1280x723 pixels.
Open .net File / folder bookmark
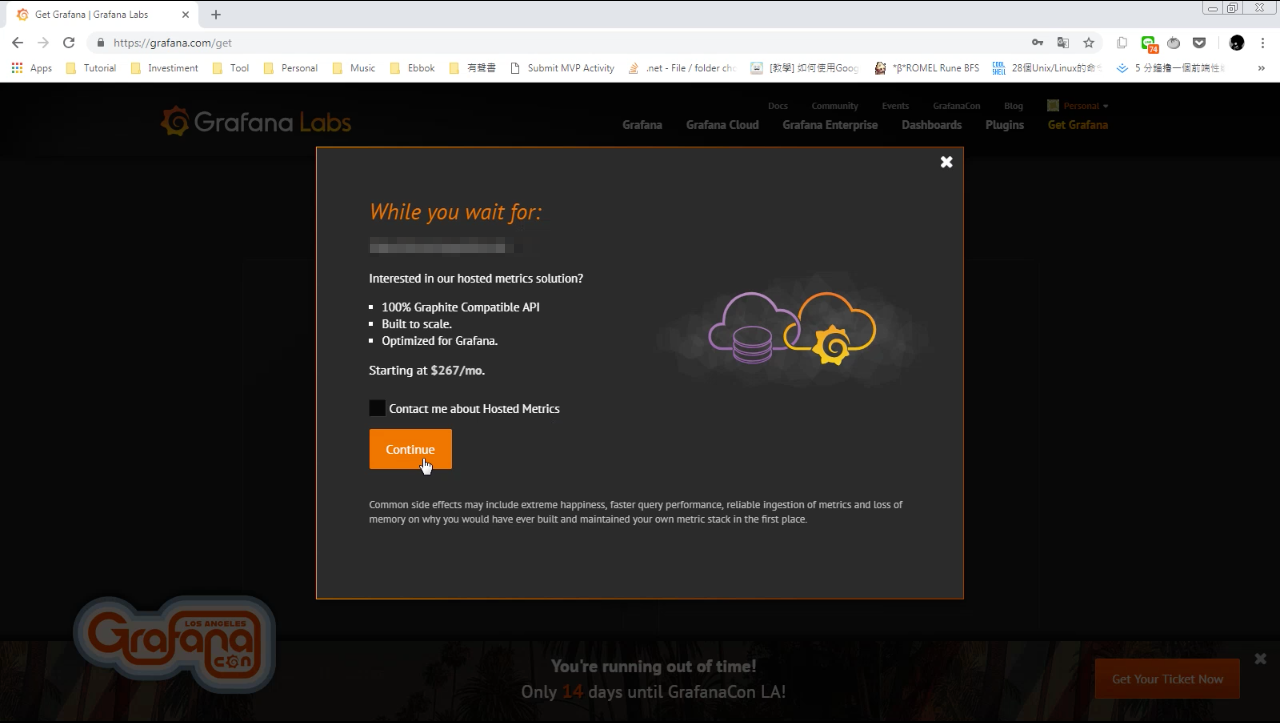pyautogui.click(x=682, y=68)
